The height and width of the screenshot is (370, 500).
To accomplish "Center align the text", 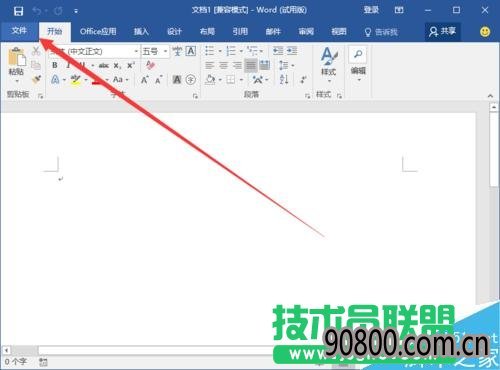I will pyautogui.click(x=223, y=65).
